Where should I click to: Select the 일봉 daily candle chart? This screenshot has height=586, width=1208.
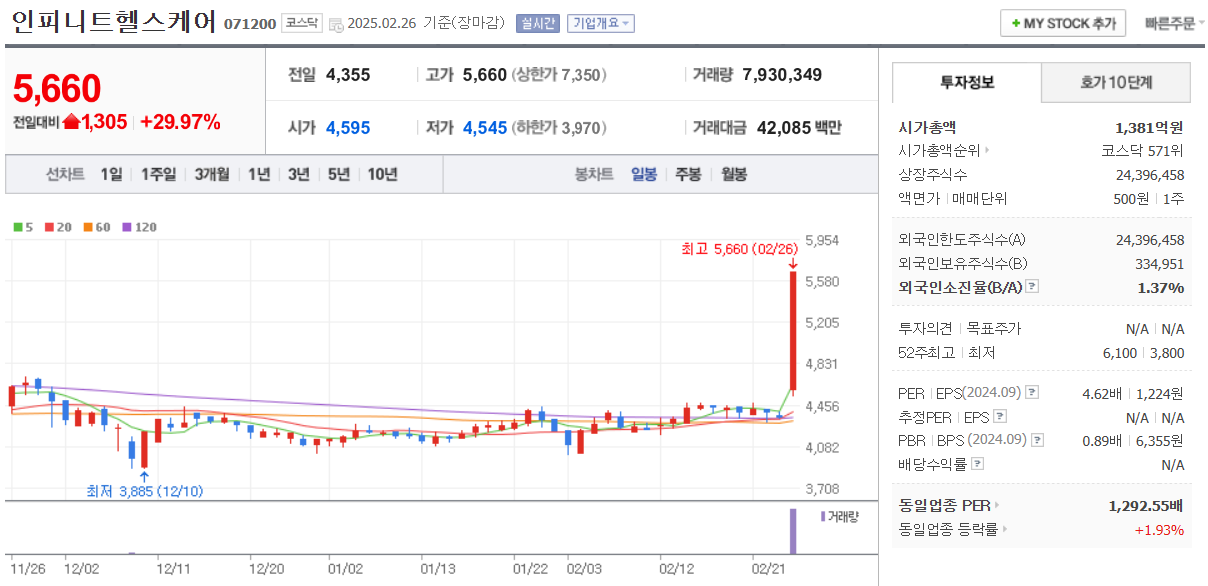[644, 174]
